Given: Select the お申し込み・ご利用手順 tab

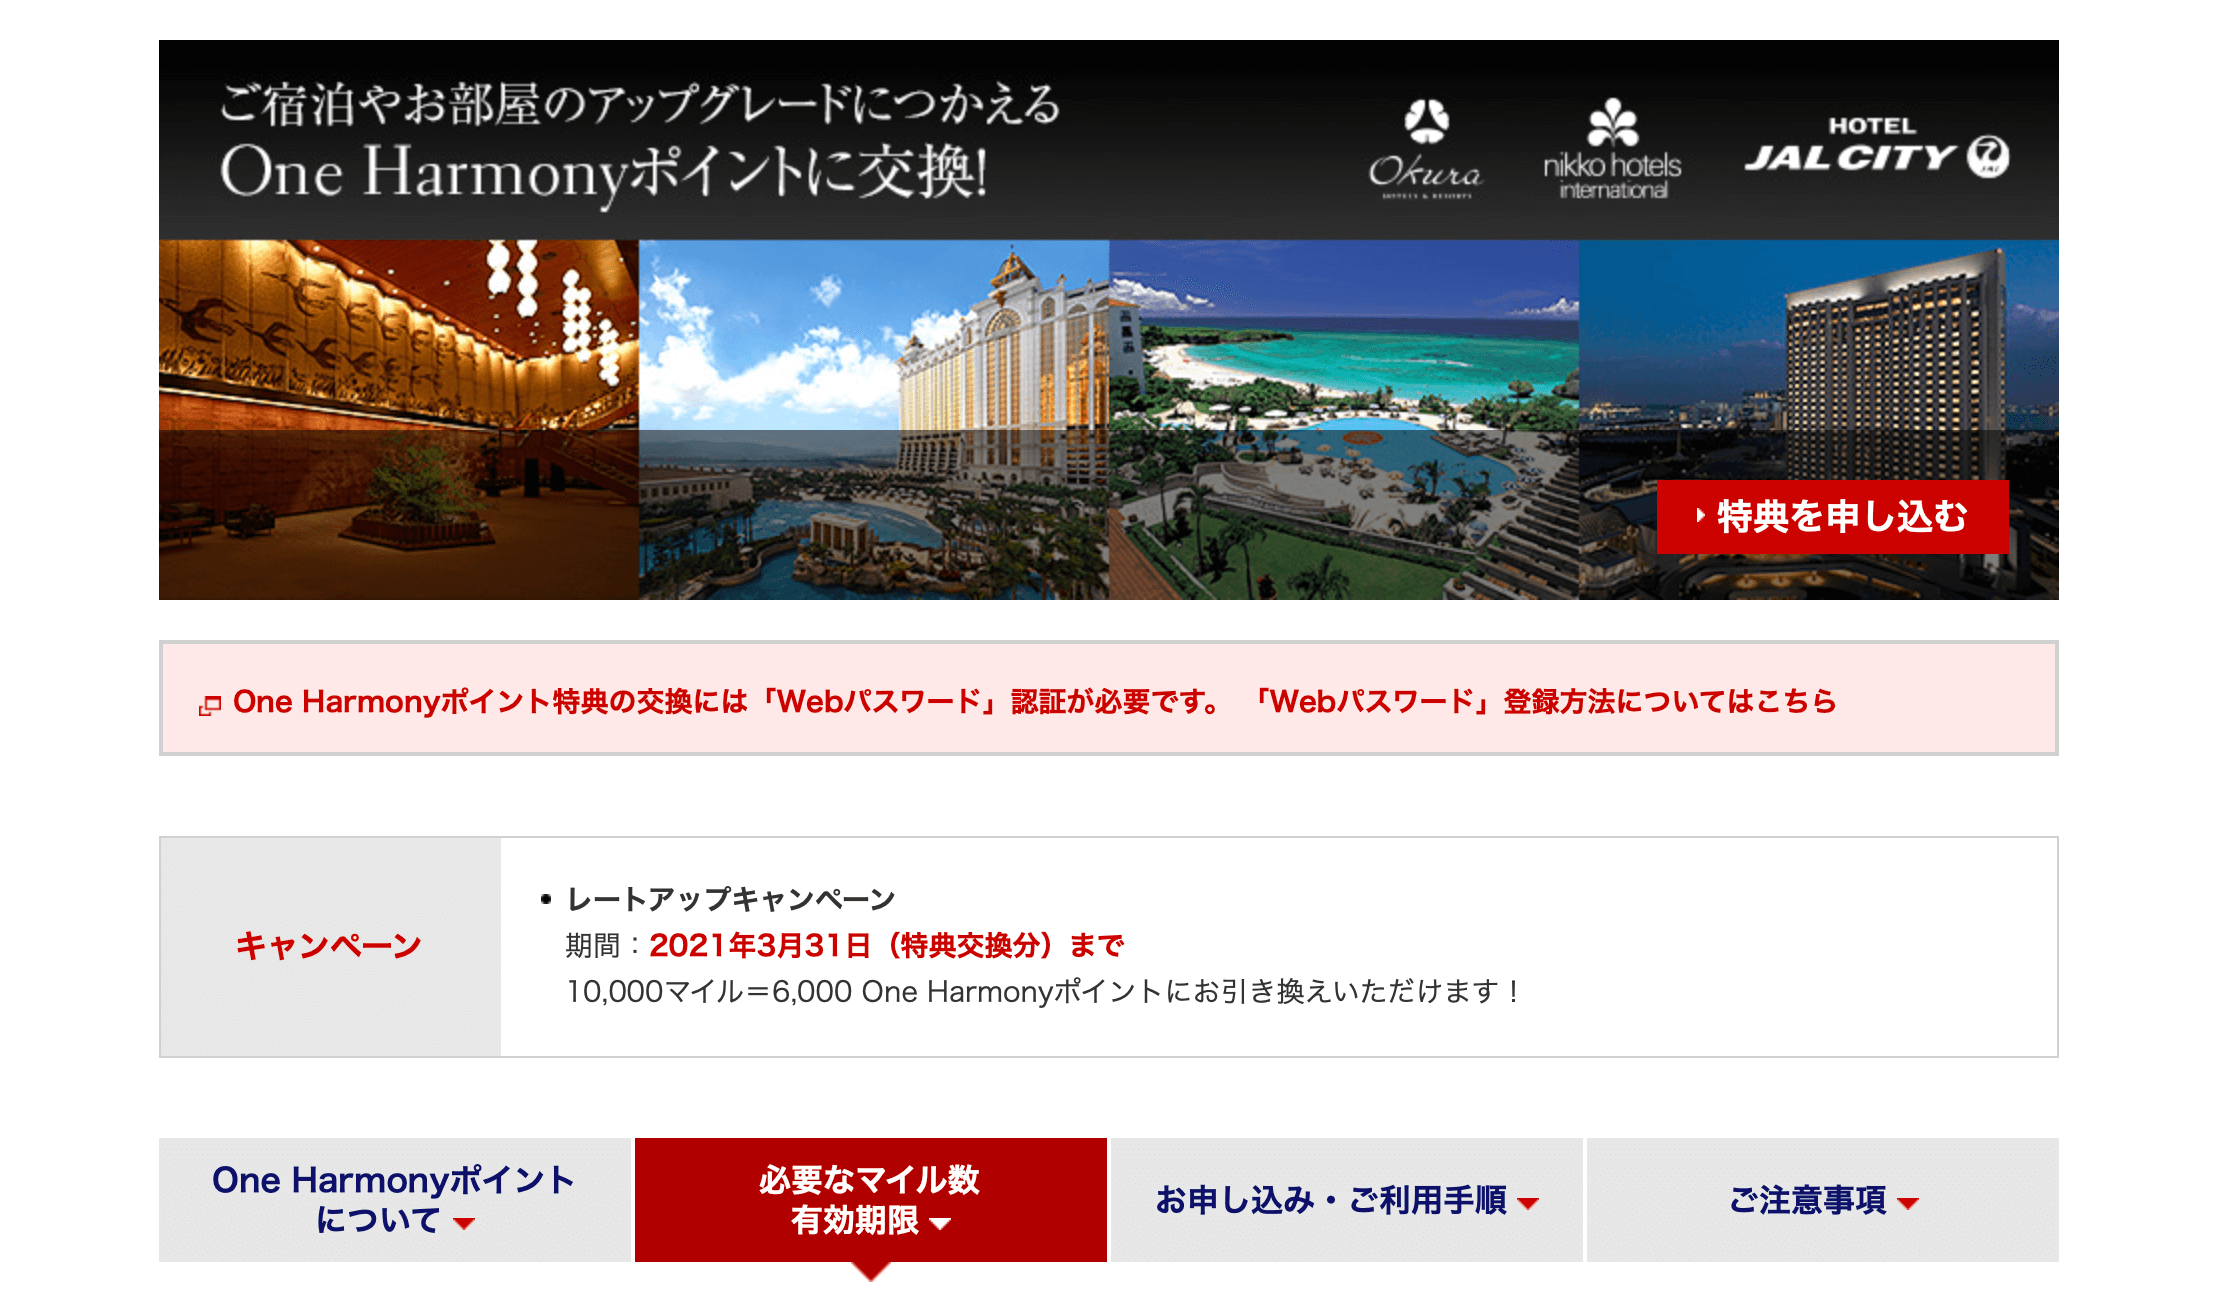Looking at the screenshot, I should coord(1346,1200).
